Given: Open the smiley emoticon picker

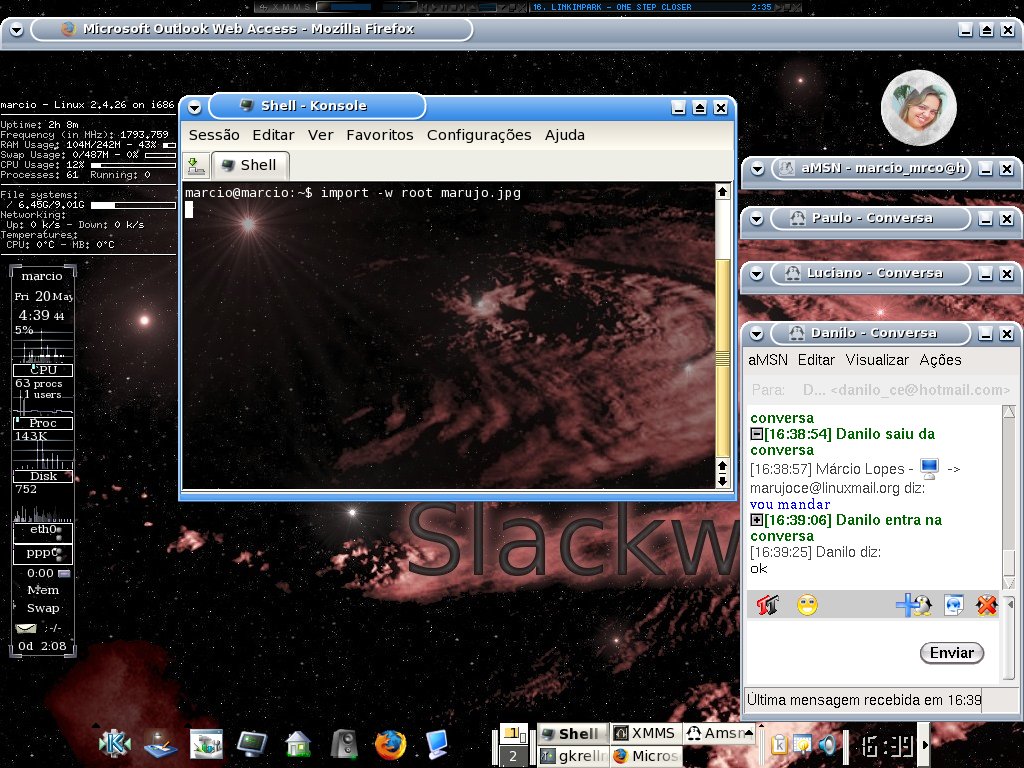Looking at the screenshot, I should 807,605.
